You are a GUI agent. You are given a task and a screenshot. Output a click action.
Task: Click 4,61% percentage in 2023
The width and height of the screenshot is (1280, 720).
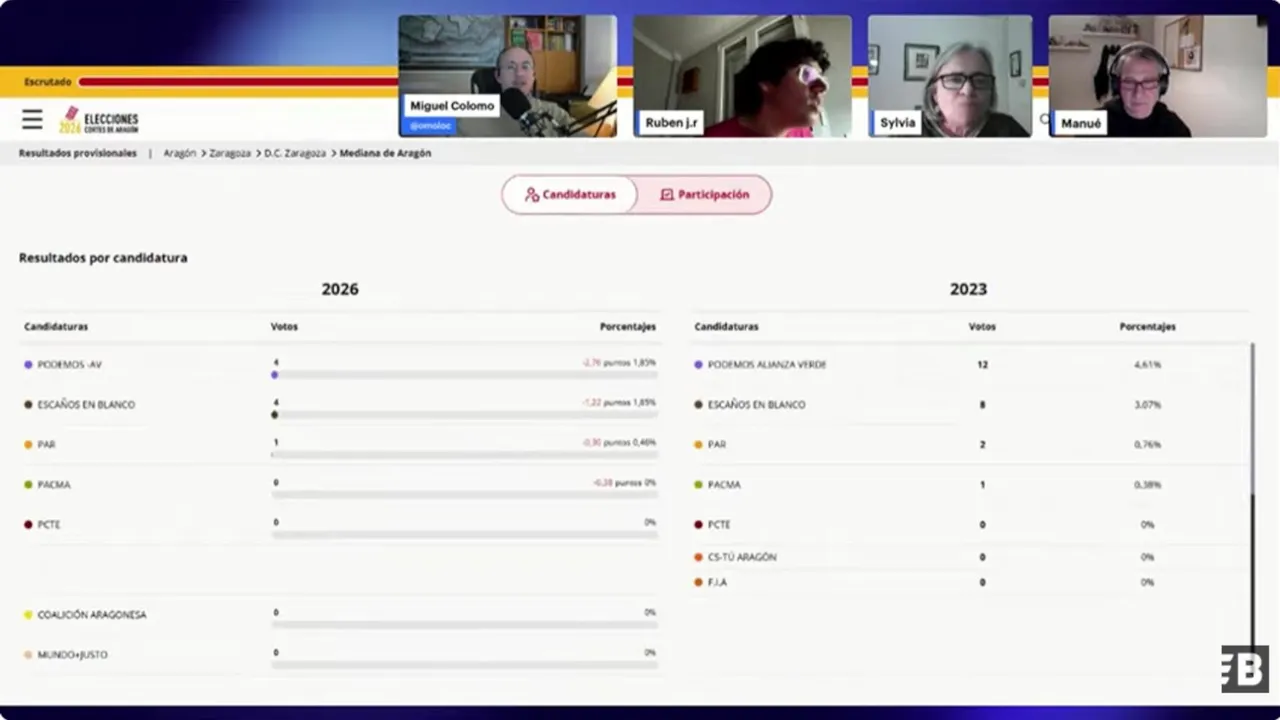[x=1147, y=365]
